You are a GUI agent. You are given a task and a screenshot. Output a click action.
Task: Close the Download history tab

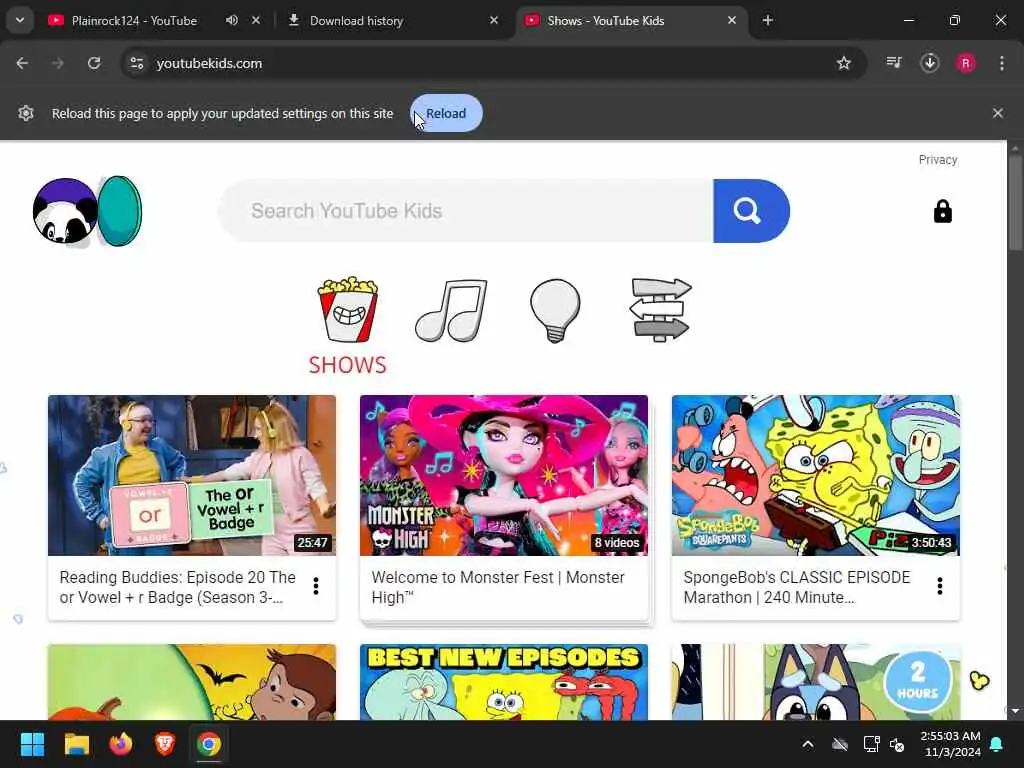click(x=494, y=20)
